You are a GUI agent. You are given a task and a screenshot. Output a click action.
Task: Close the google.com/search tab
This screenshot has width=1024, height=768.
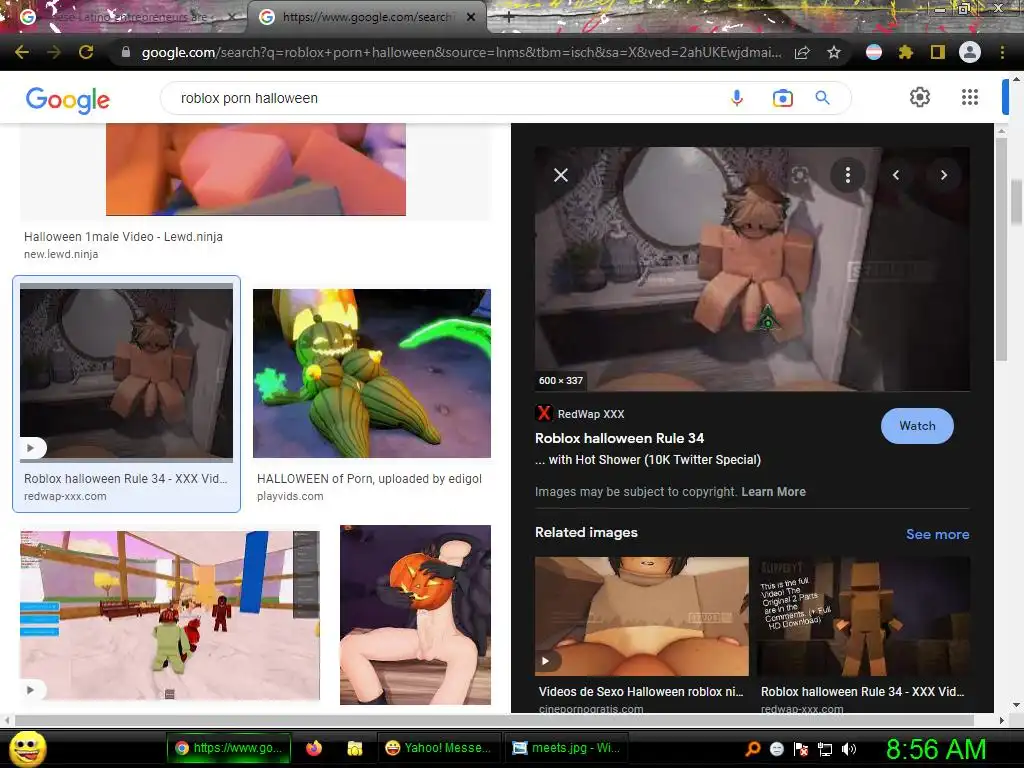tap(471, 17)
